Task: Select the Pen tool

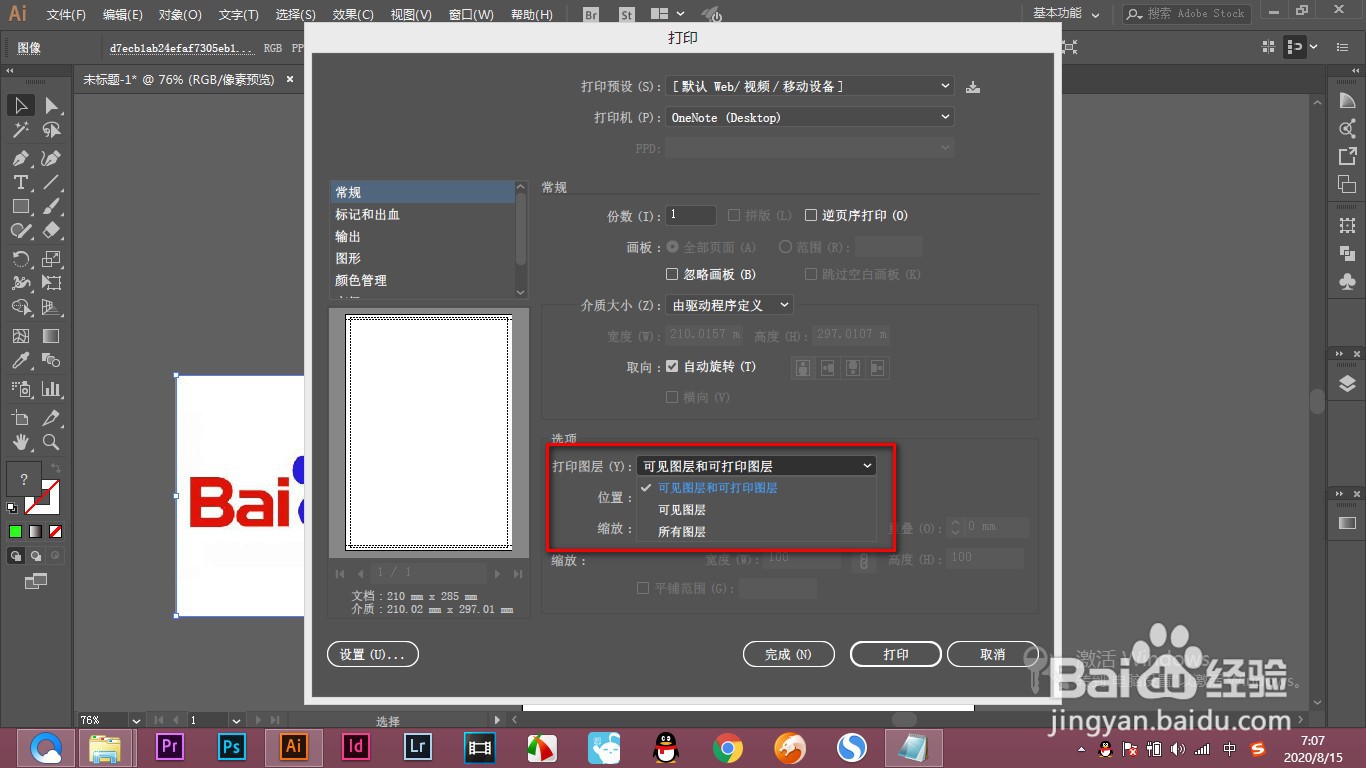Action: [21, 158]
